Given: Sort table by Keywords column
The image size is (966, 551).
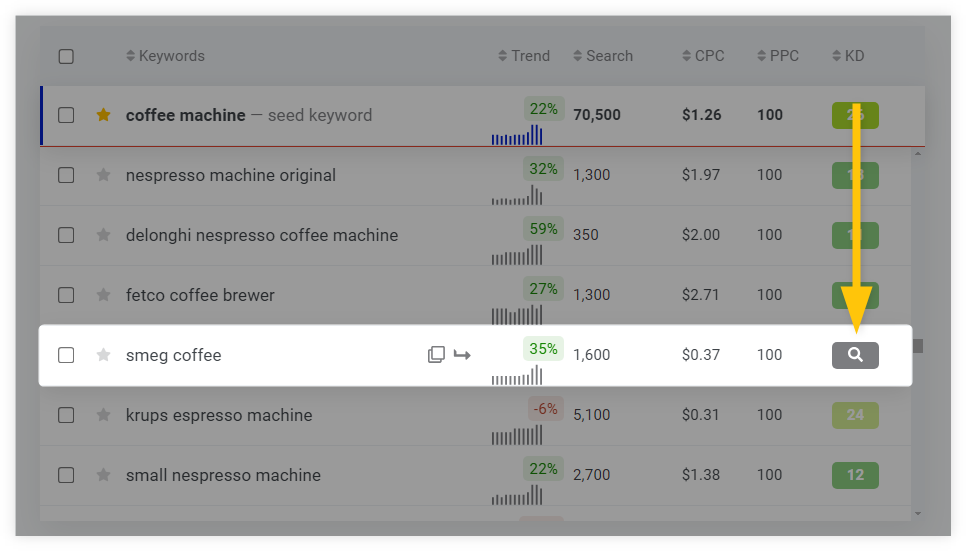Looking at the screenshot, I should click(x=165, y=55).
